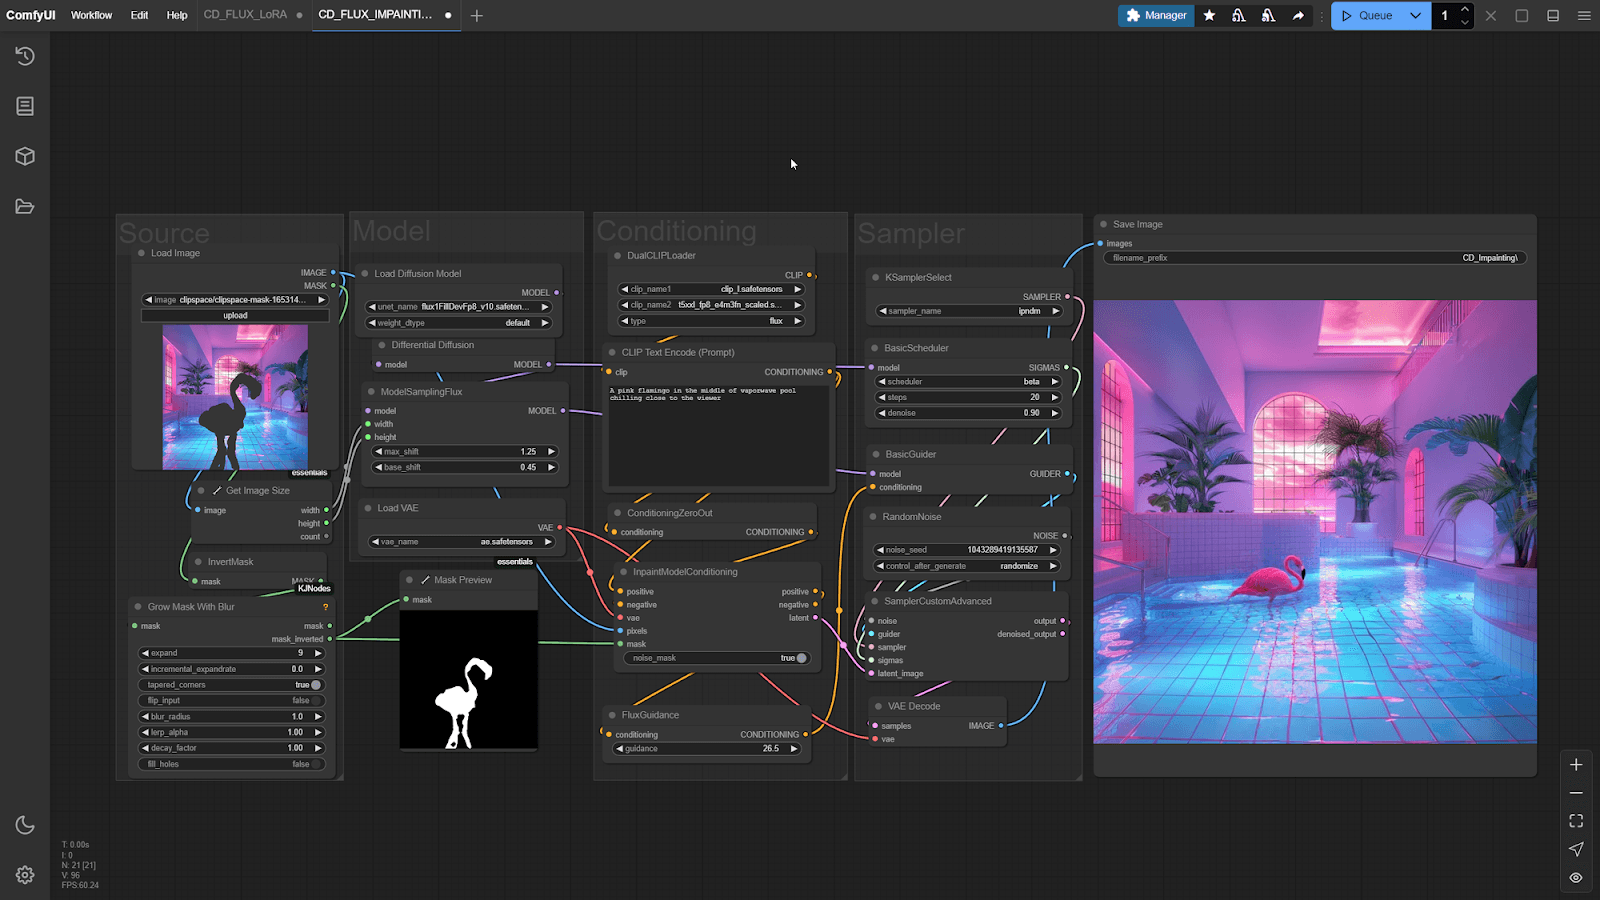
Task: Toggle link visibility eye icon
Action: pyautogui.click(x=1576, y=878)
